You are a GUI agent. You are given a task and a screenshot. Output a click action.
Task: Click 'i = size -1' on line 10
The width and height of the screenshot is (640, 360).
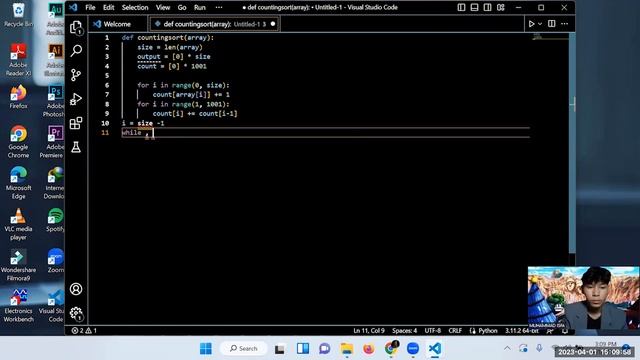click(x=143, y=123)
